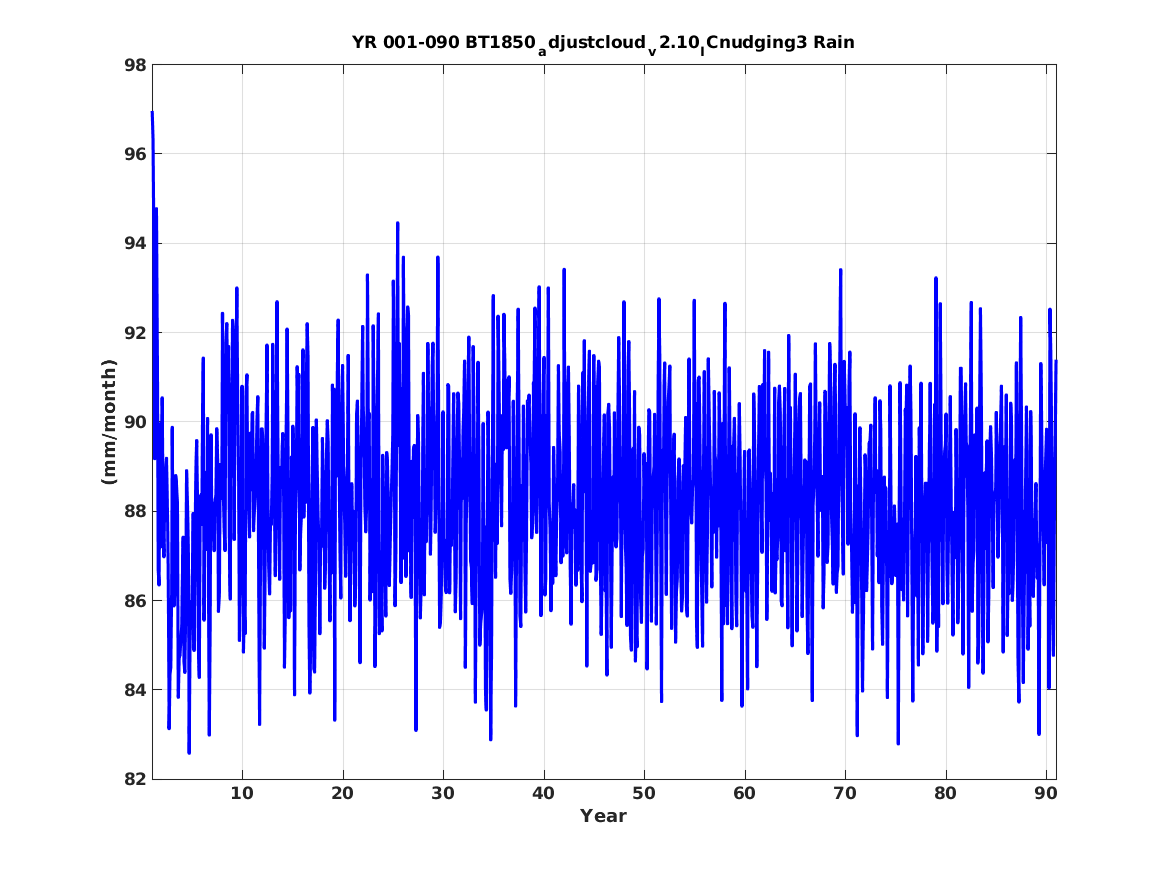
Task: Click the y-axis tick label '88'
Action: (135, 511)
